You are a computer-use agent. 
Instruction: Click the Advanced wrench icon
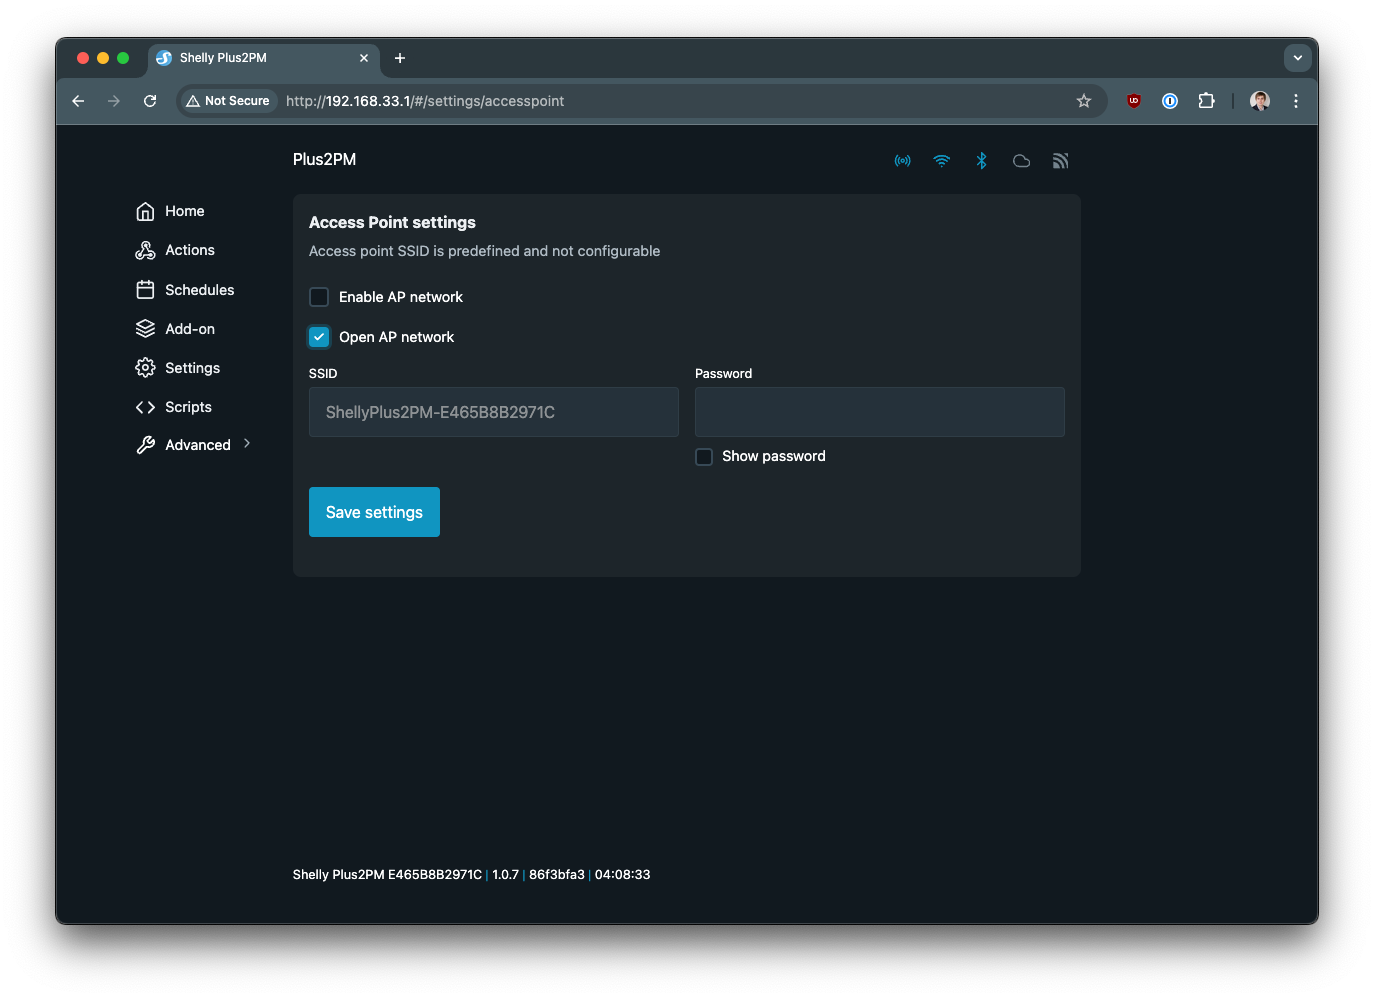pyautogui.click(x=145, y=445)
